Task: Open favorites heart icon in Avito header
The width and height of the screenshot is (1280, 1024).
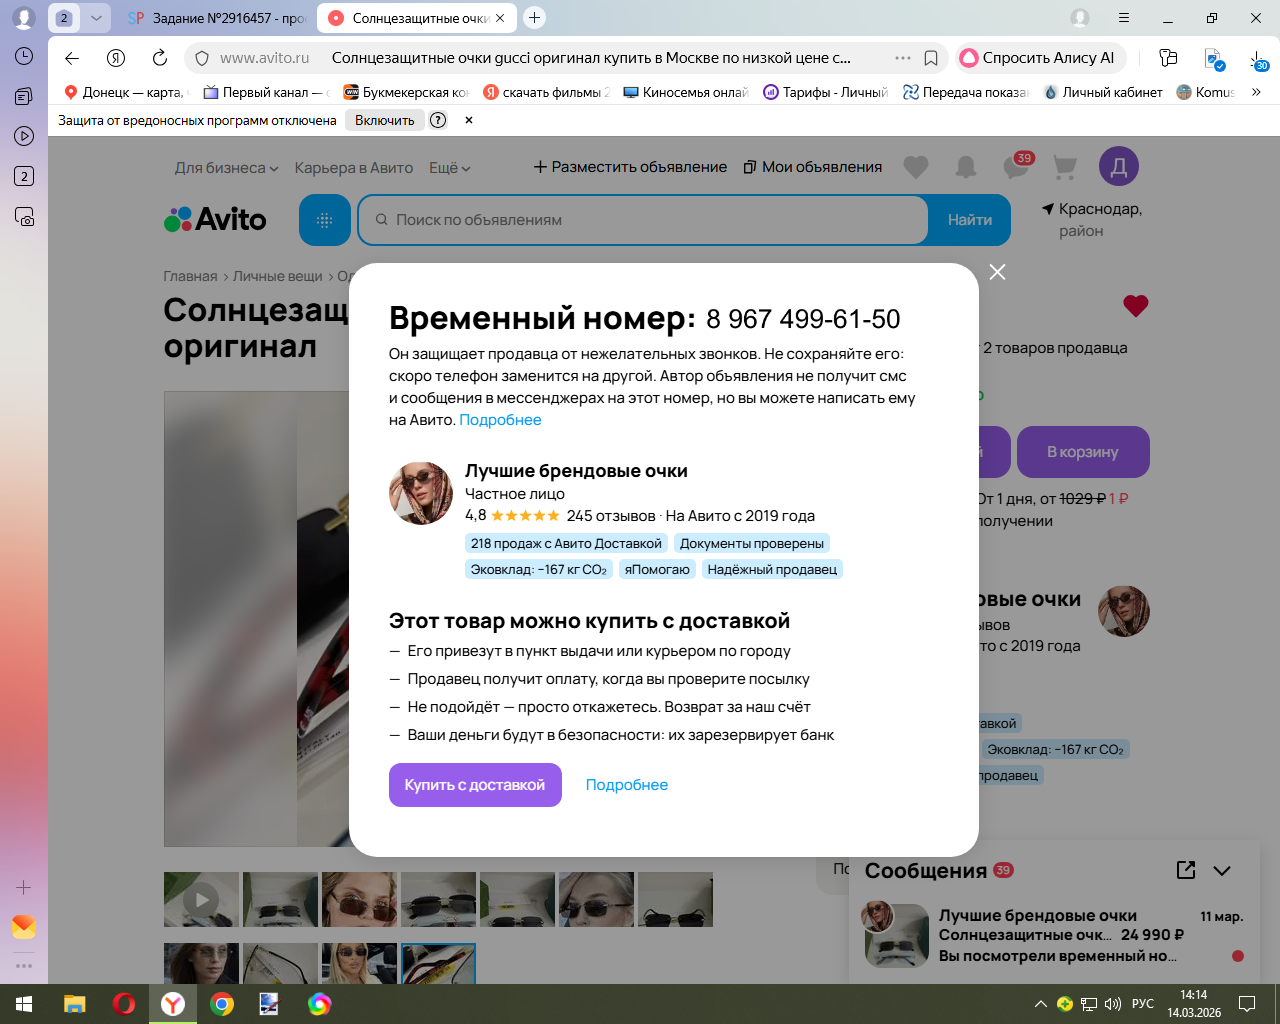Action: (916, 167)
